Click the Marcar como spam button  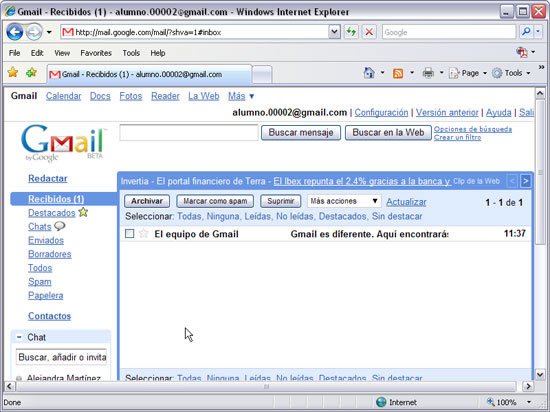tap(215, 201)
